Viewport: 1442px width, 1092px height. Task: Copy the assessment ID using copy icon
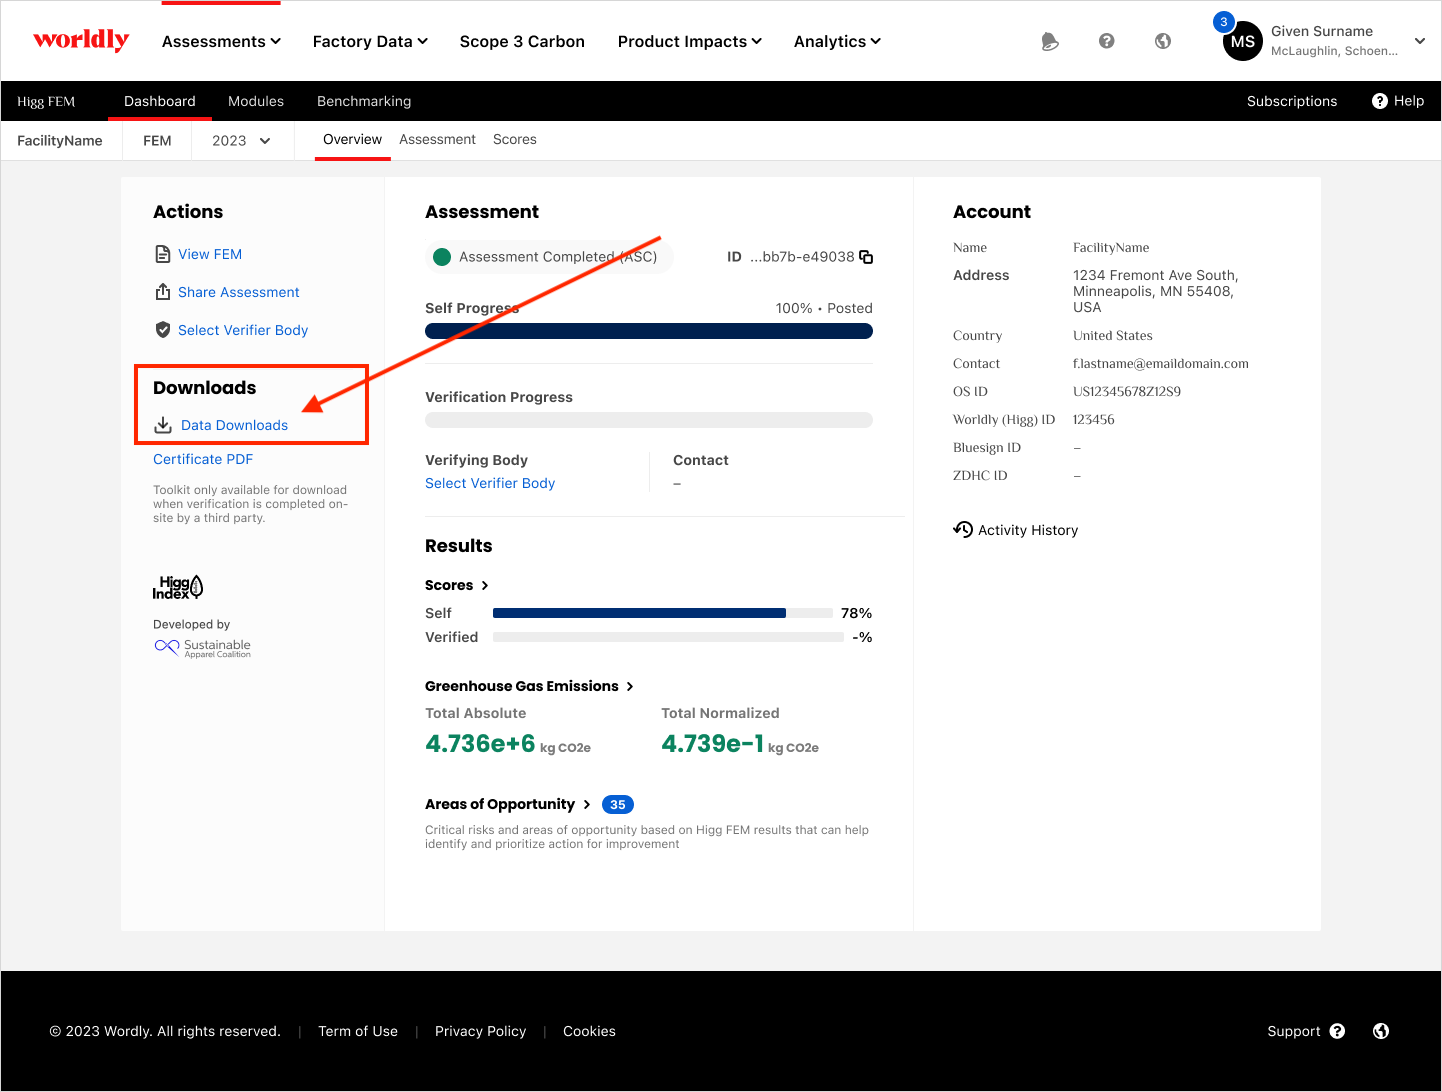click(866, 257)
